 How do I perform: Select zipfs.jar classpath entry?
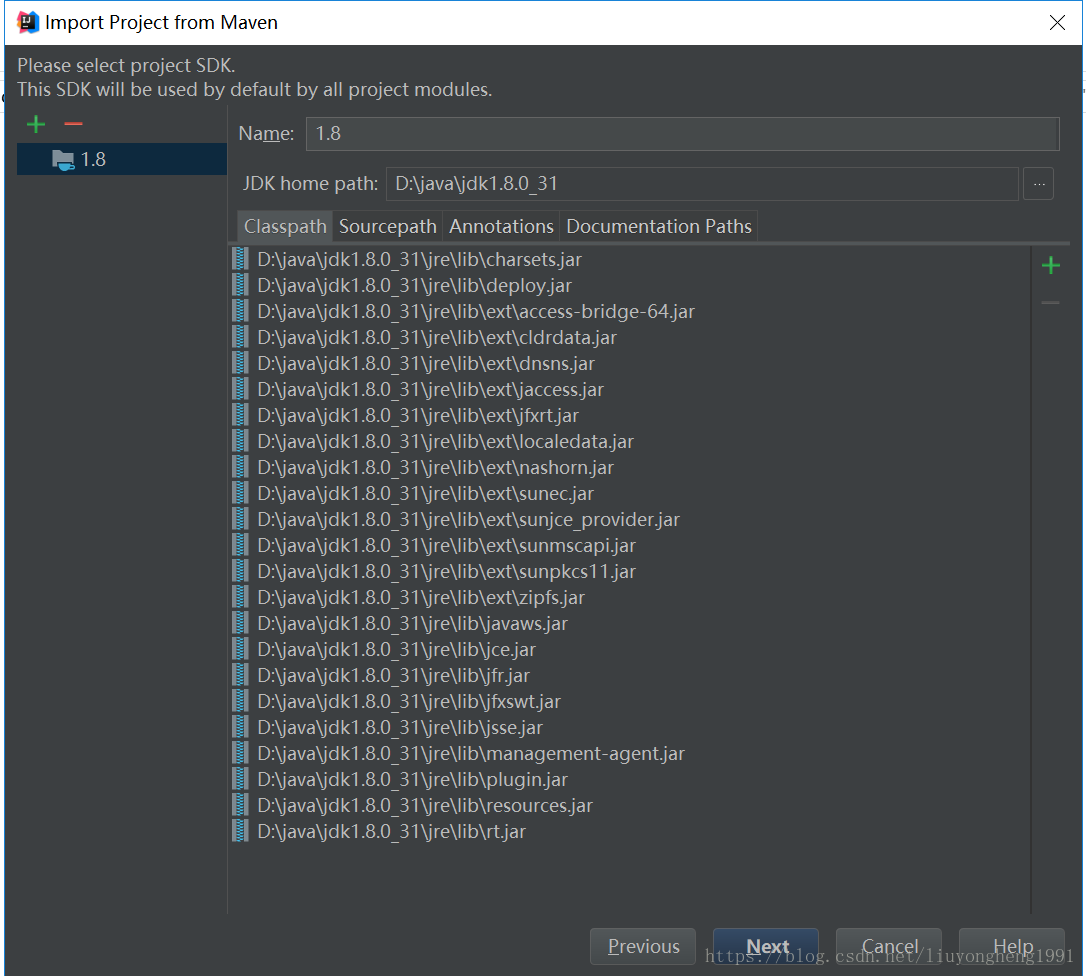pyautogui.click(x=630, y=597)
